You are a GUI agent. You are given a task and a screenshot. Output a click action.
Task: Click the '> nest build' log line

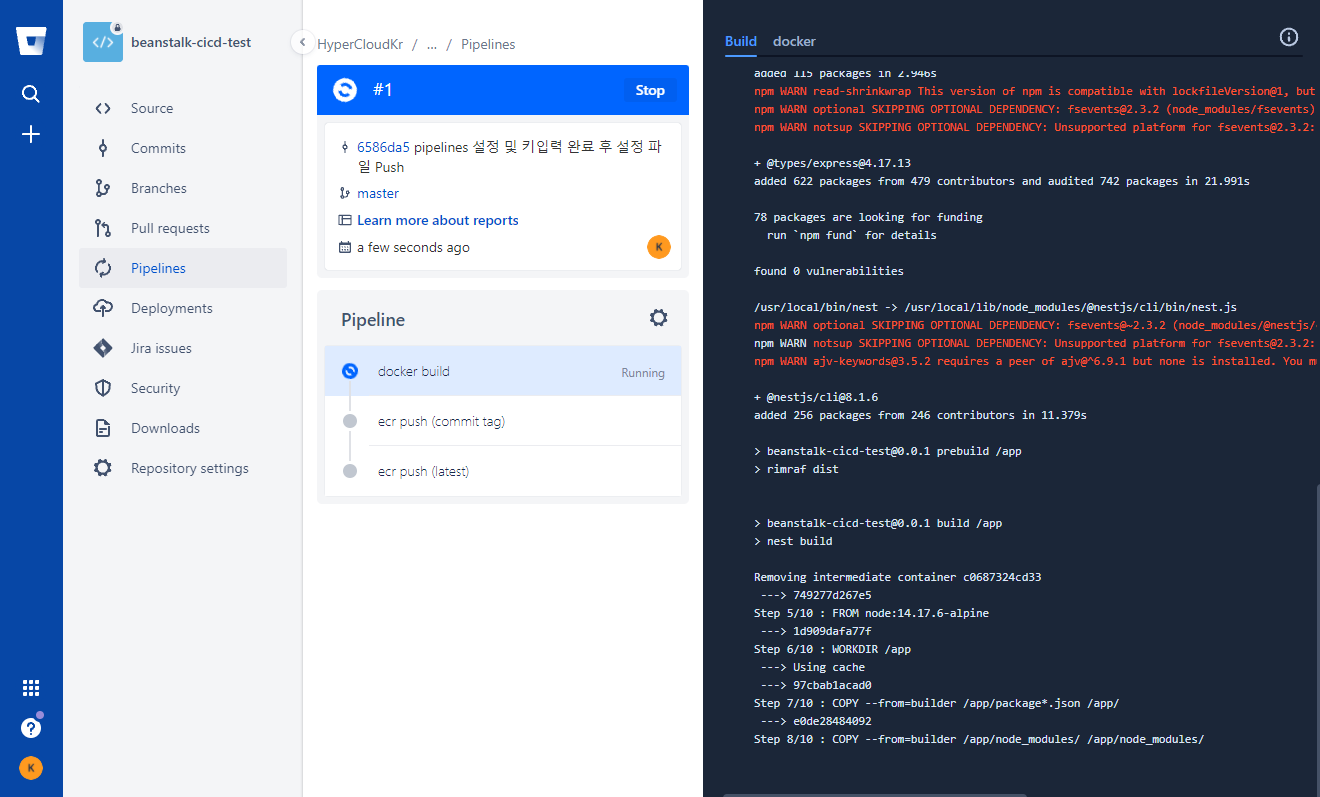[x=793, y=541]
